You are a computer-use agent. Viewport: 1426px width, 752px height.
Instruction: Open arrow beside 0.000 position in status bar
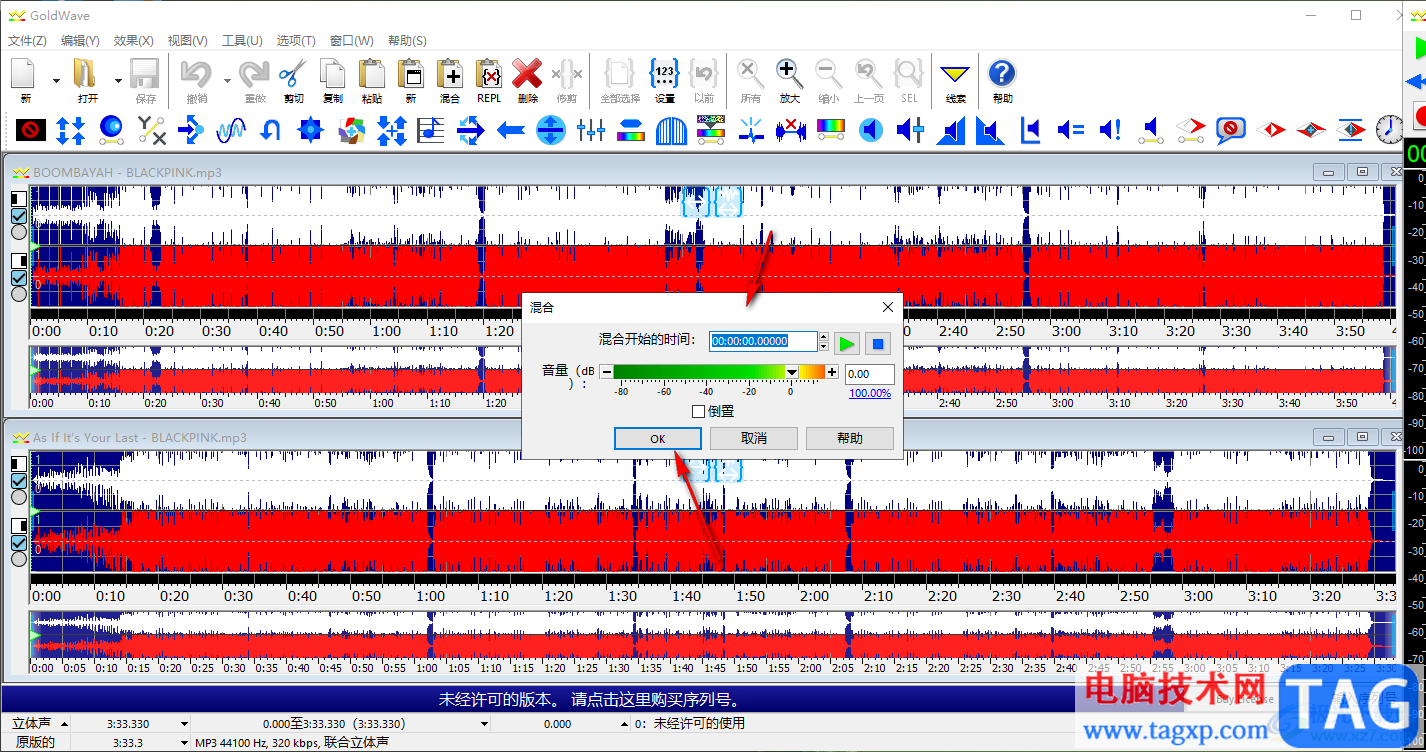(x=624, y=723)
